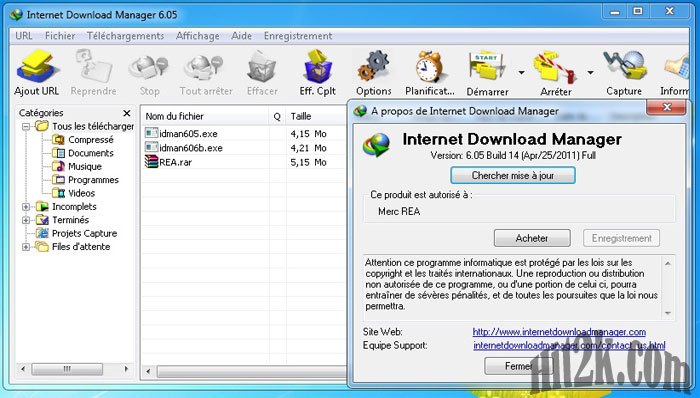Click the Q column header
Screen dimensions: 700x398
277,116
